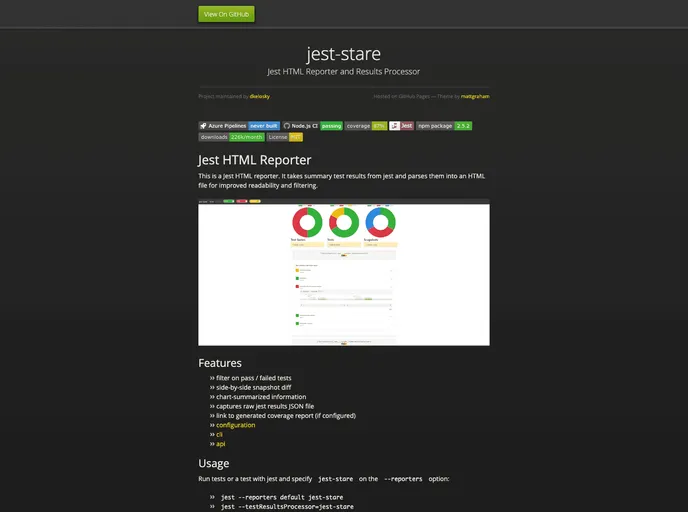Click the Azure Pipelines never built badge

pyautogui.click(x=239, y=126)
